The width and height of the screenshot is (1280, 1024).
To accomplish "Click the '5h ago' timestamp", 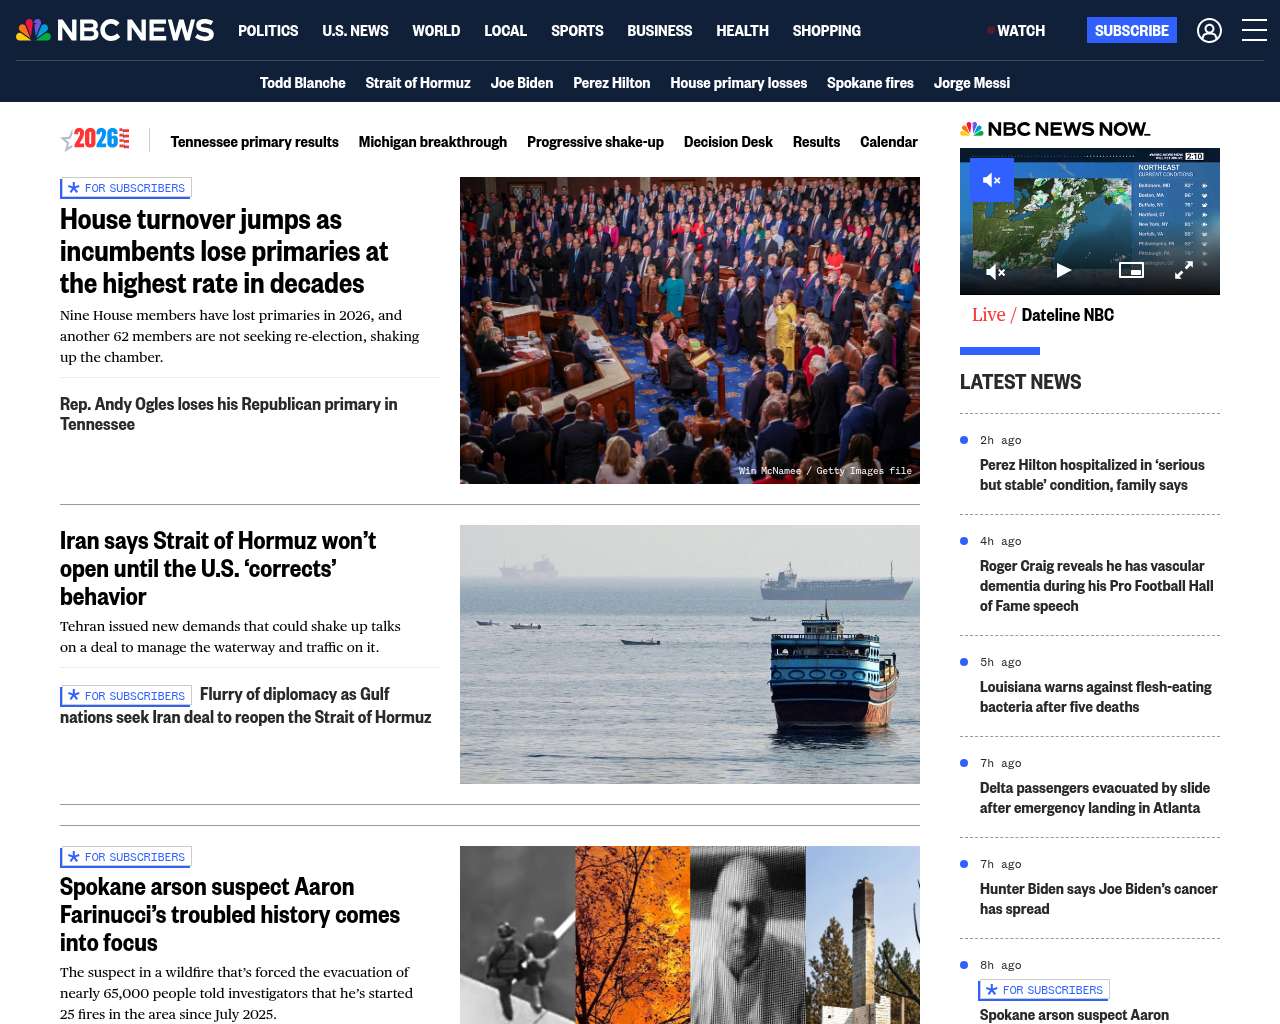I will pyautogui.click(x=1001, y=662).
